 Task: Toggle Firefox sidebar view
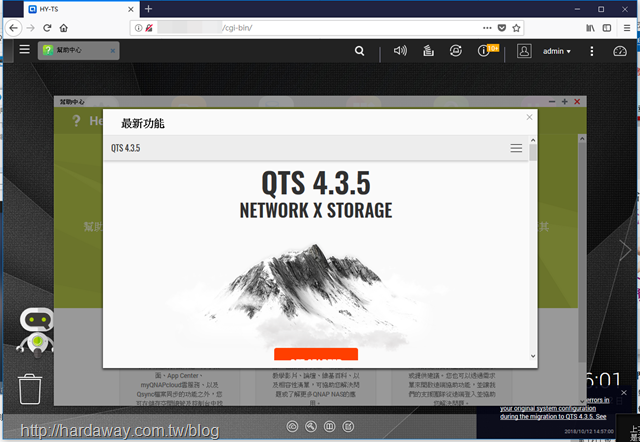tap(607, 28)
